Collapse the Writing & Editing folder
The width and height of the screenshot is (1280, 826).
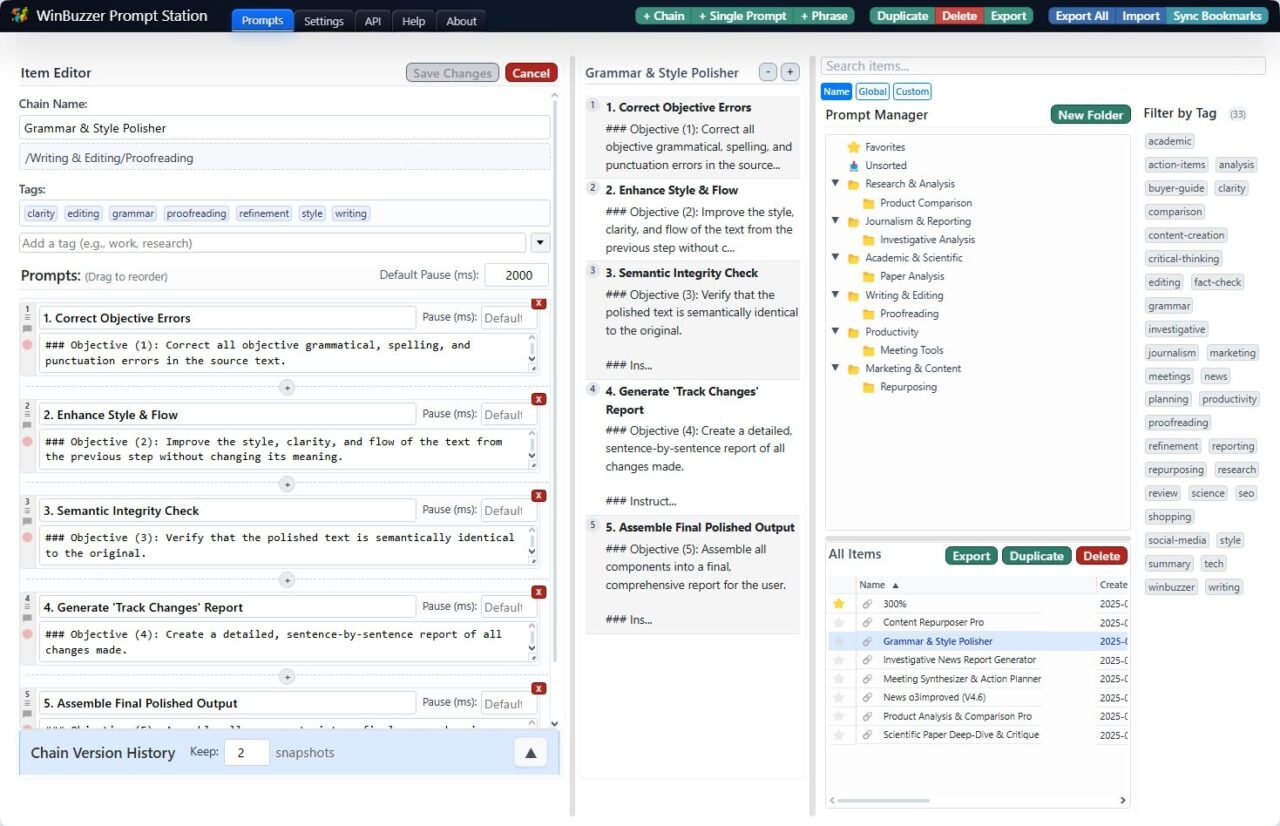point(836,295)
